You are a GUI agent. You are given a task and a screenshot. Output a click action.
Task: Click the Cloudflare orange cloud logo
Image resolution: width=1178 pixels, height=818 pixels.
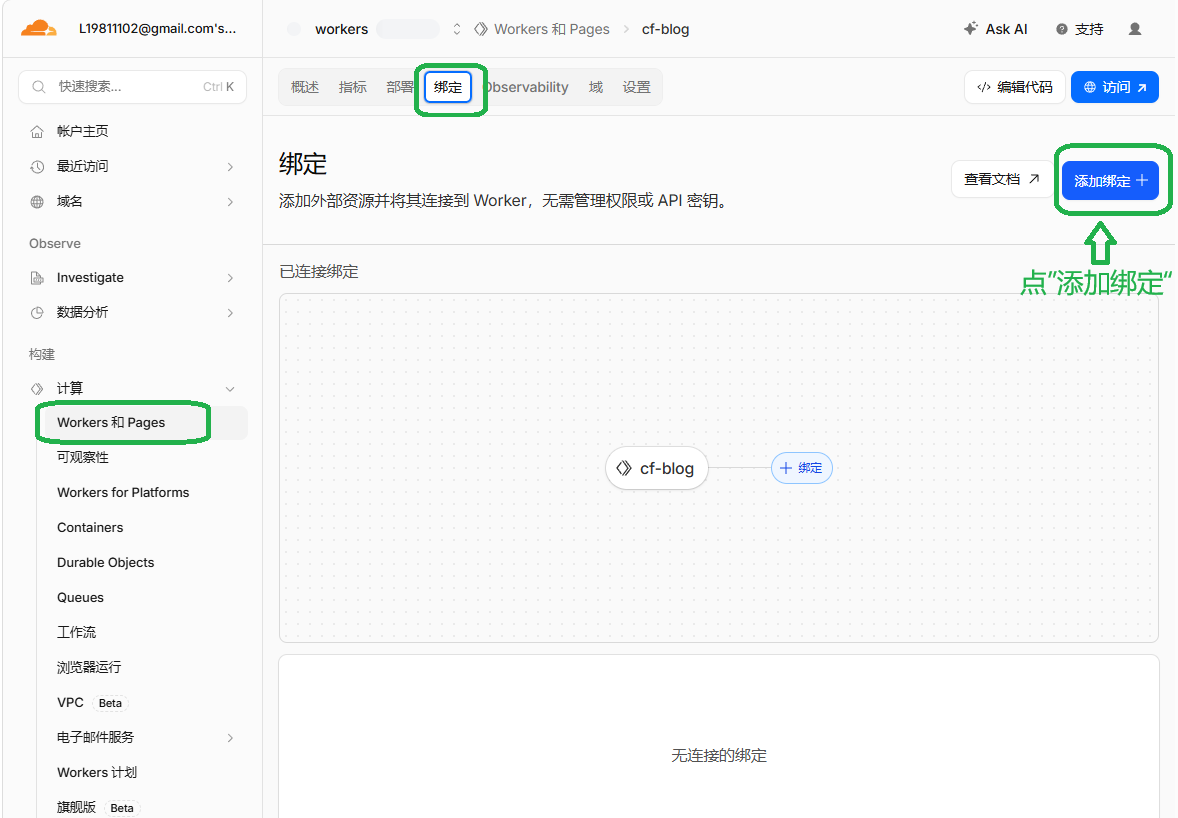click(38, 29)
